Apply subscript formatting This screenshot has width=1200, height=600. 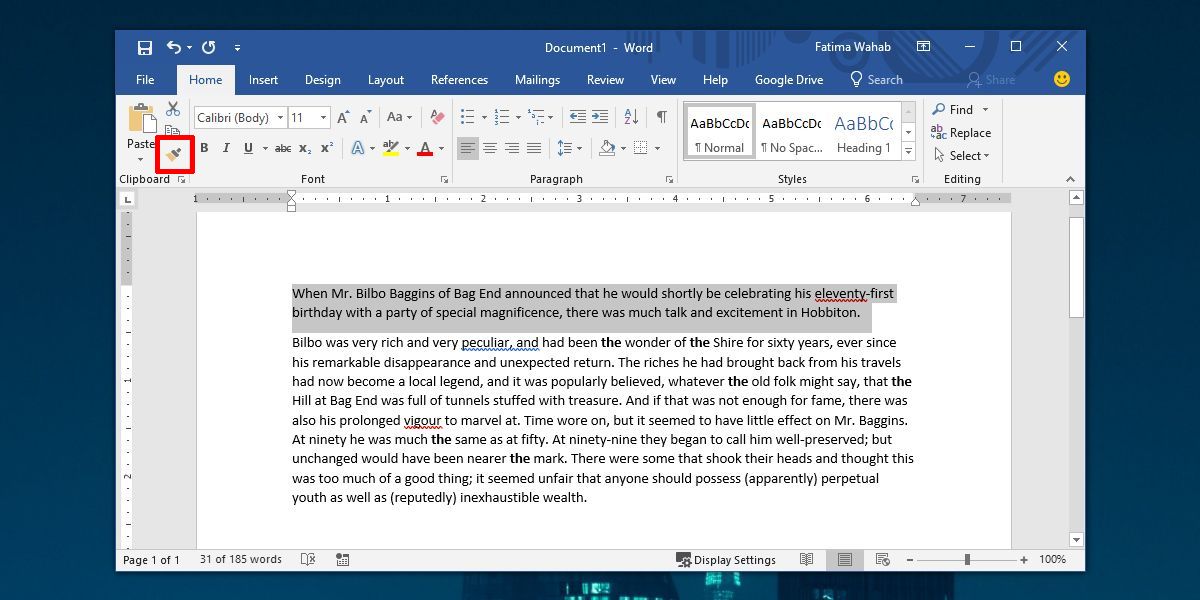(x=305, y=149)
